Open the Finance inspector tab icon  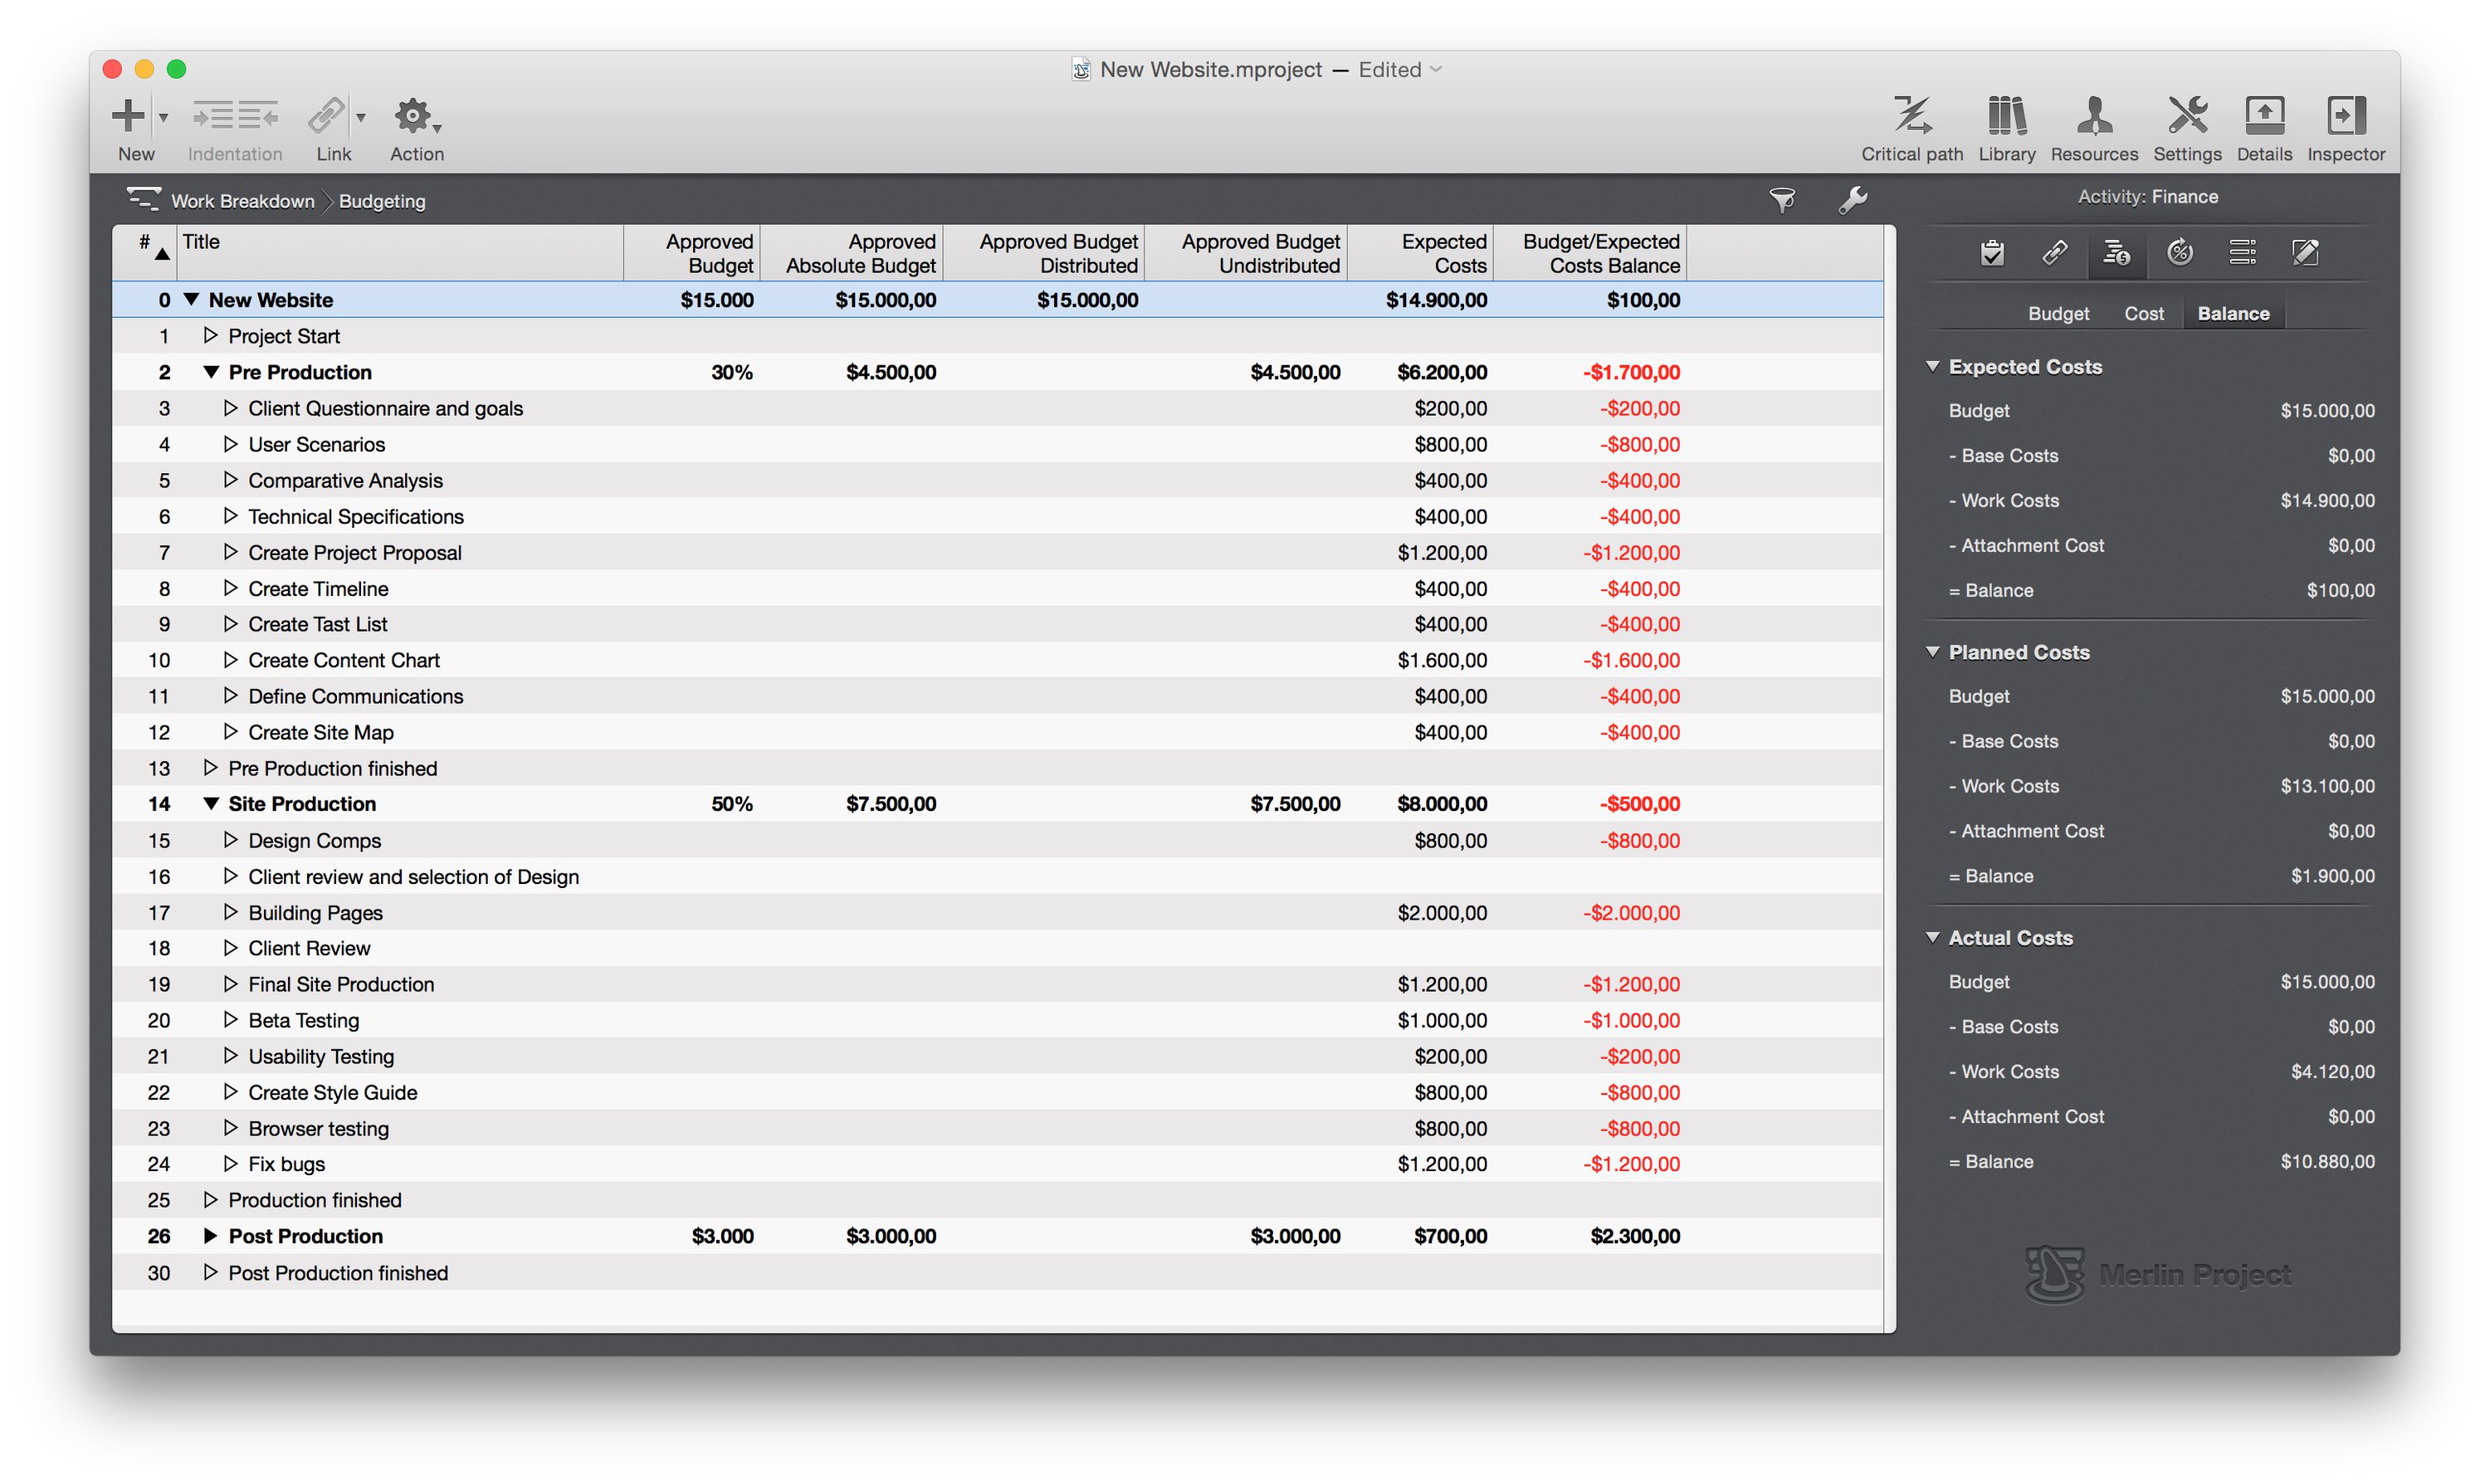click(x=2116, y=253)
